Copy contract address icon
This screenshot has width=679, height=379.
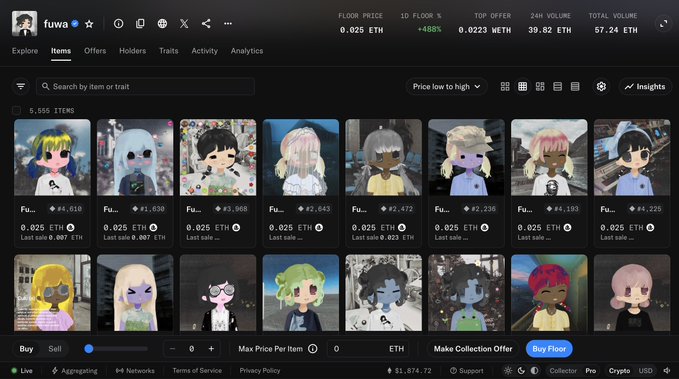(x=140, y=23)
